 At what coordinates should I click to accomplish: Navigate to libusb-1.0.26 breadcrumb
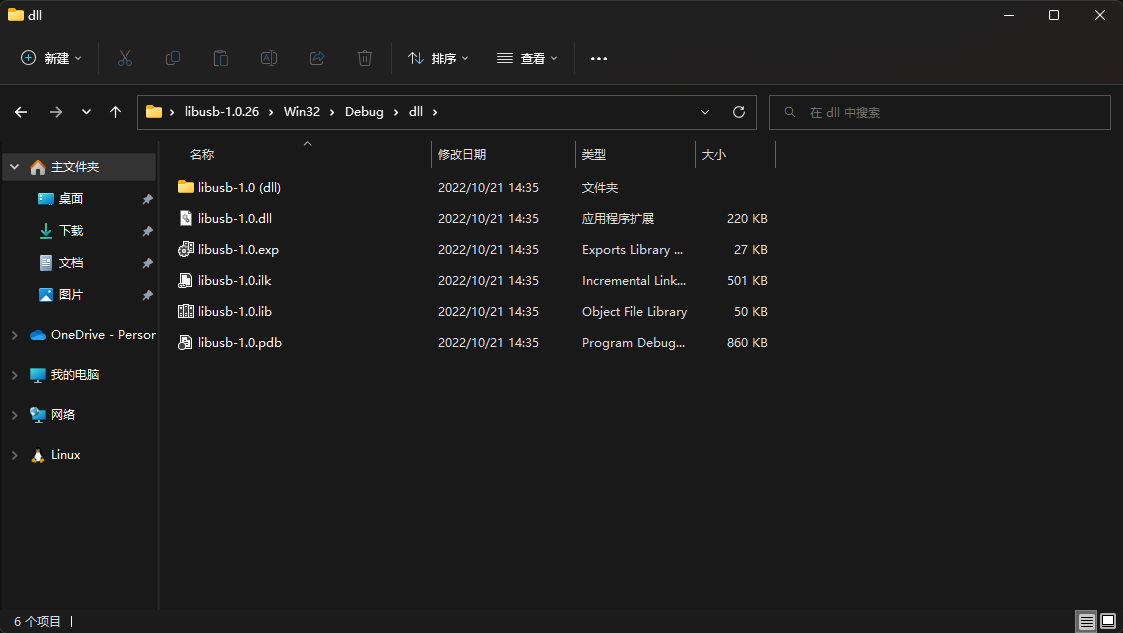(222, 112)
